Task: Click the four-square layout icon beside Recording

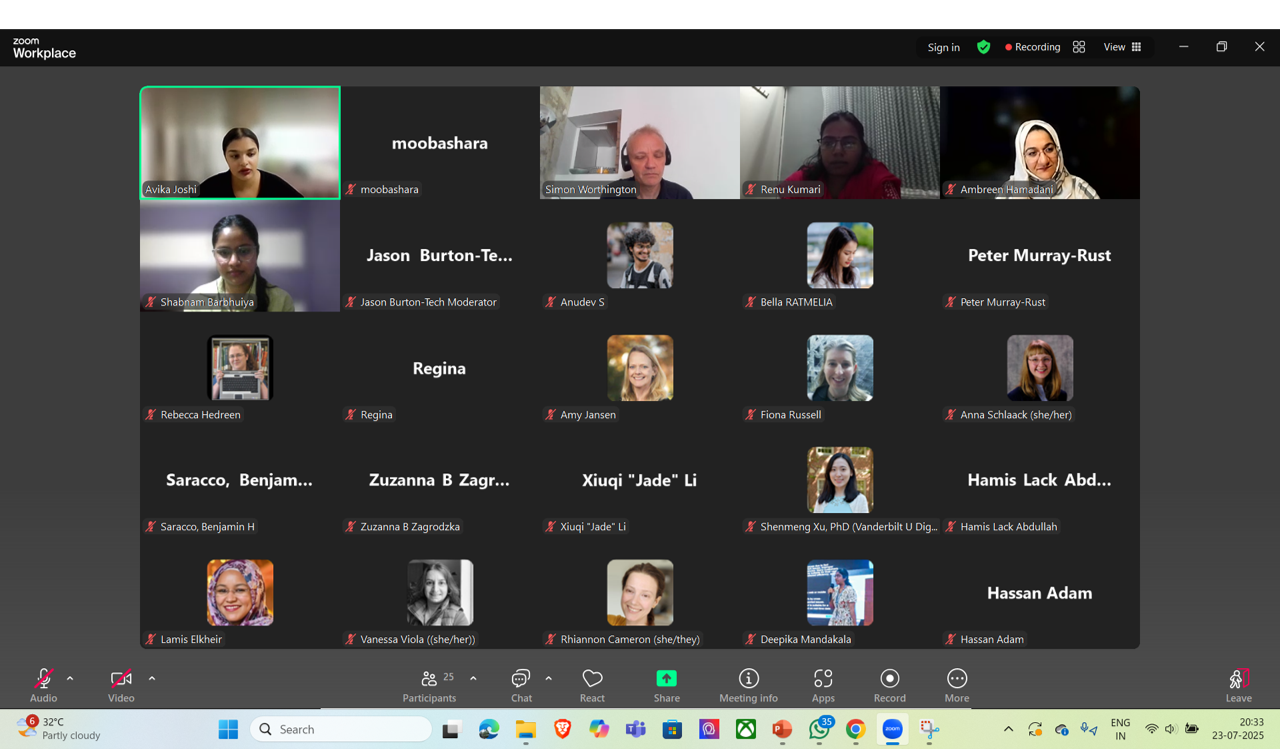Action: coord(1079,47)
